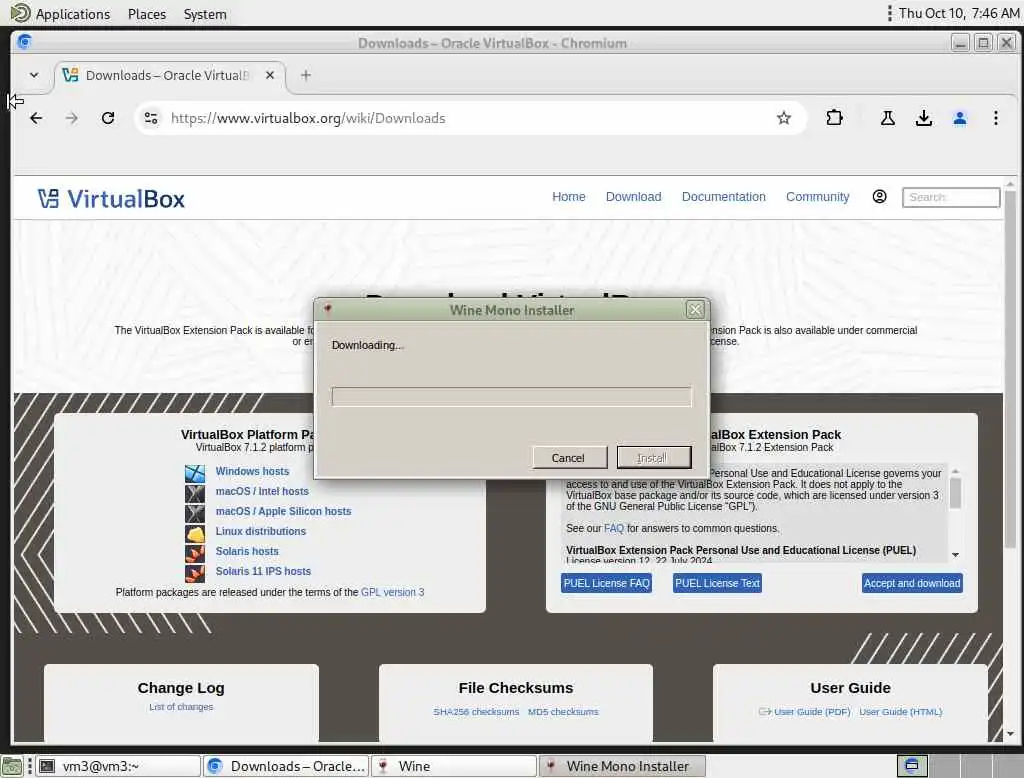Switch to the Wine taskbar entry
The height and width of the screenshot is (778, 1024).
pos(455,766)
